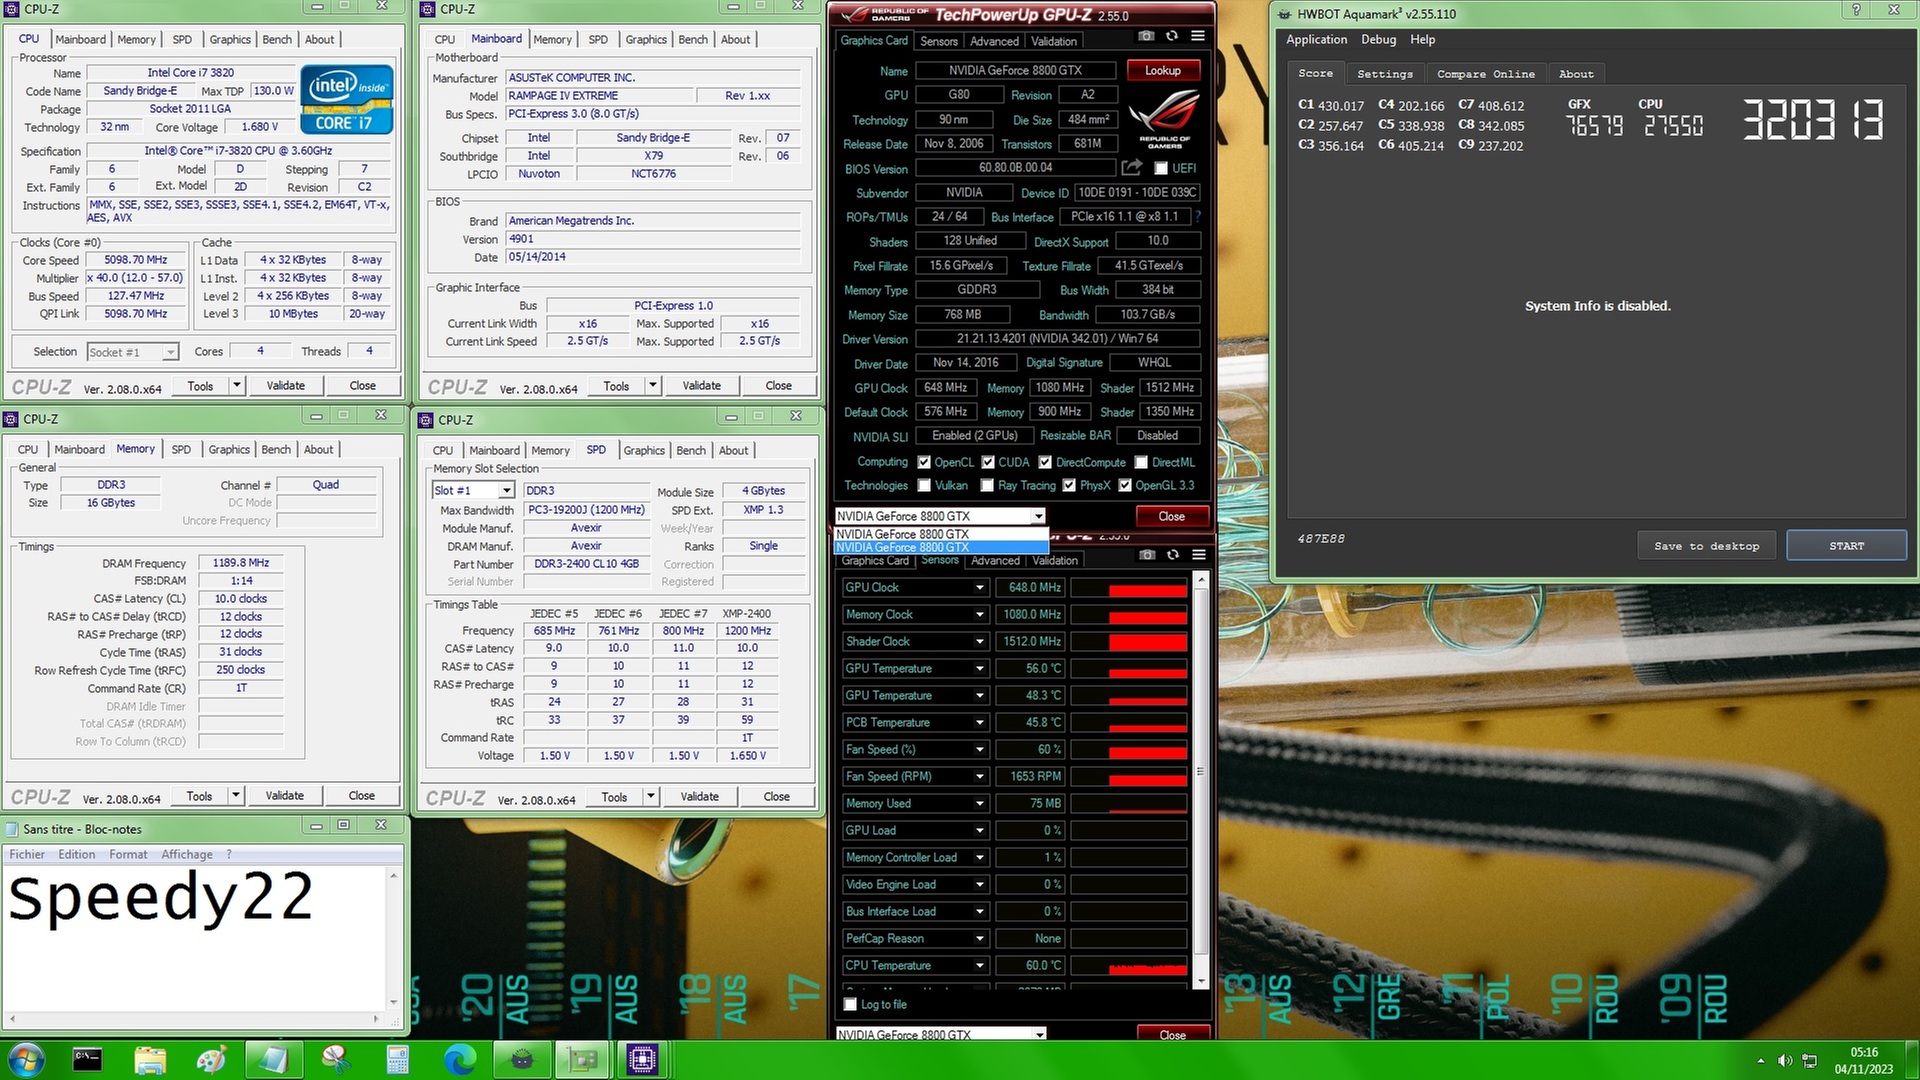Click the GPU-Z refresh icon in upper Graphics Card panel
This screenshot has height=1080, width=1920.
click(1171, 36)
